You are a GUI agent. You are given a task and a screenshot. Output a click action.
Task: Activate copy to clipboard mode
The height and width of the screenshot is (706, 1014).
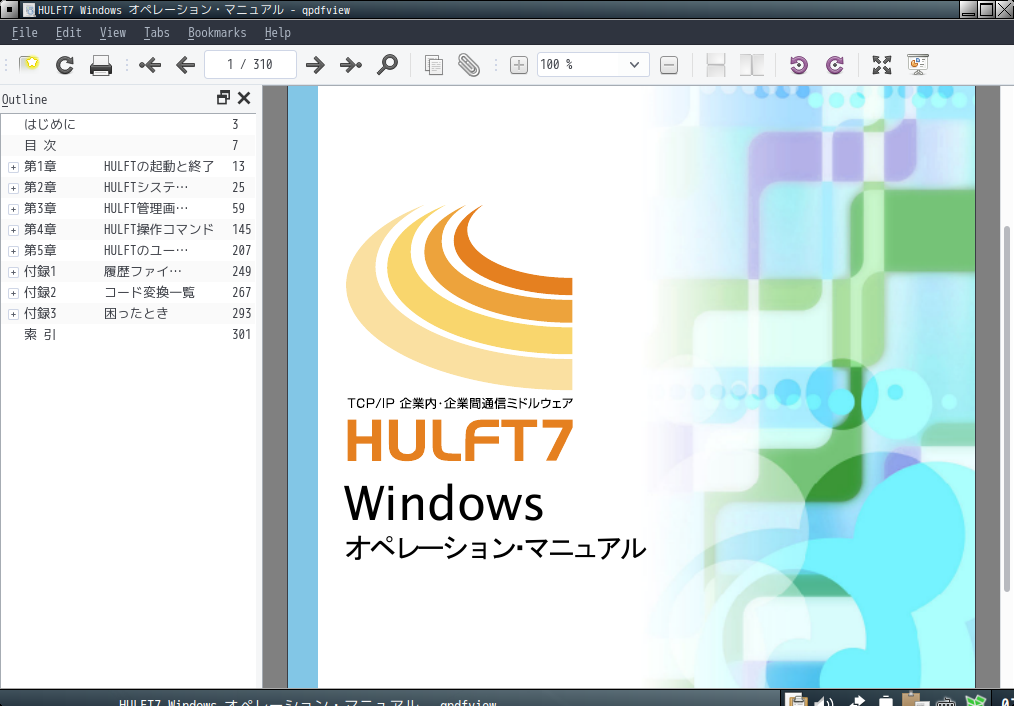click(x=433, y=65)
